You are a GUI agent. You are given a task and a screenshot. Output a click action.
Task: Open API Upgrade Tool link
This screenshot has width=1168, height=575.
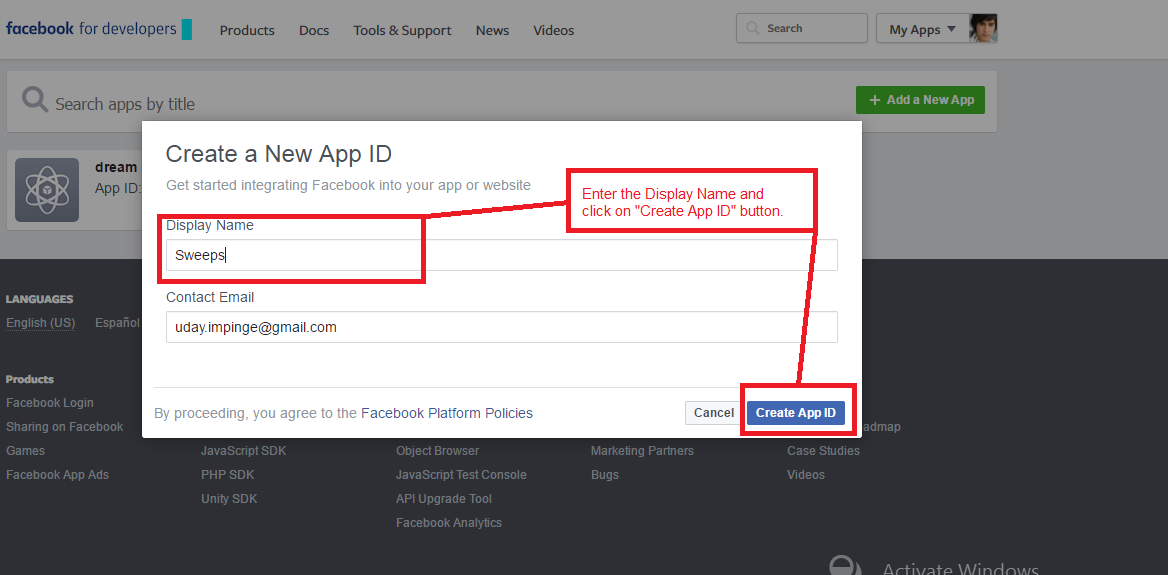pyautogui.click(x=444, y=498)
